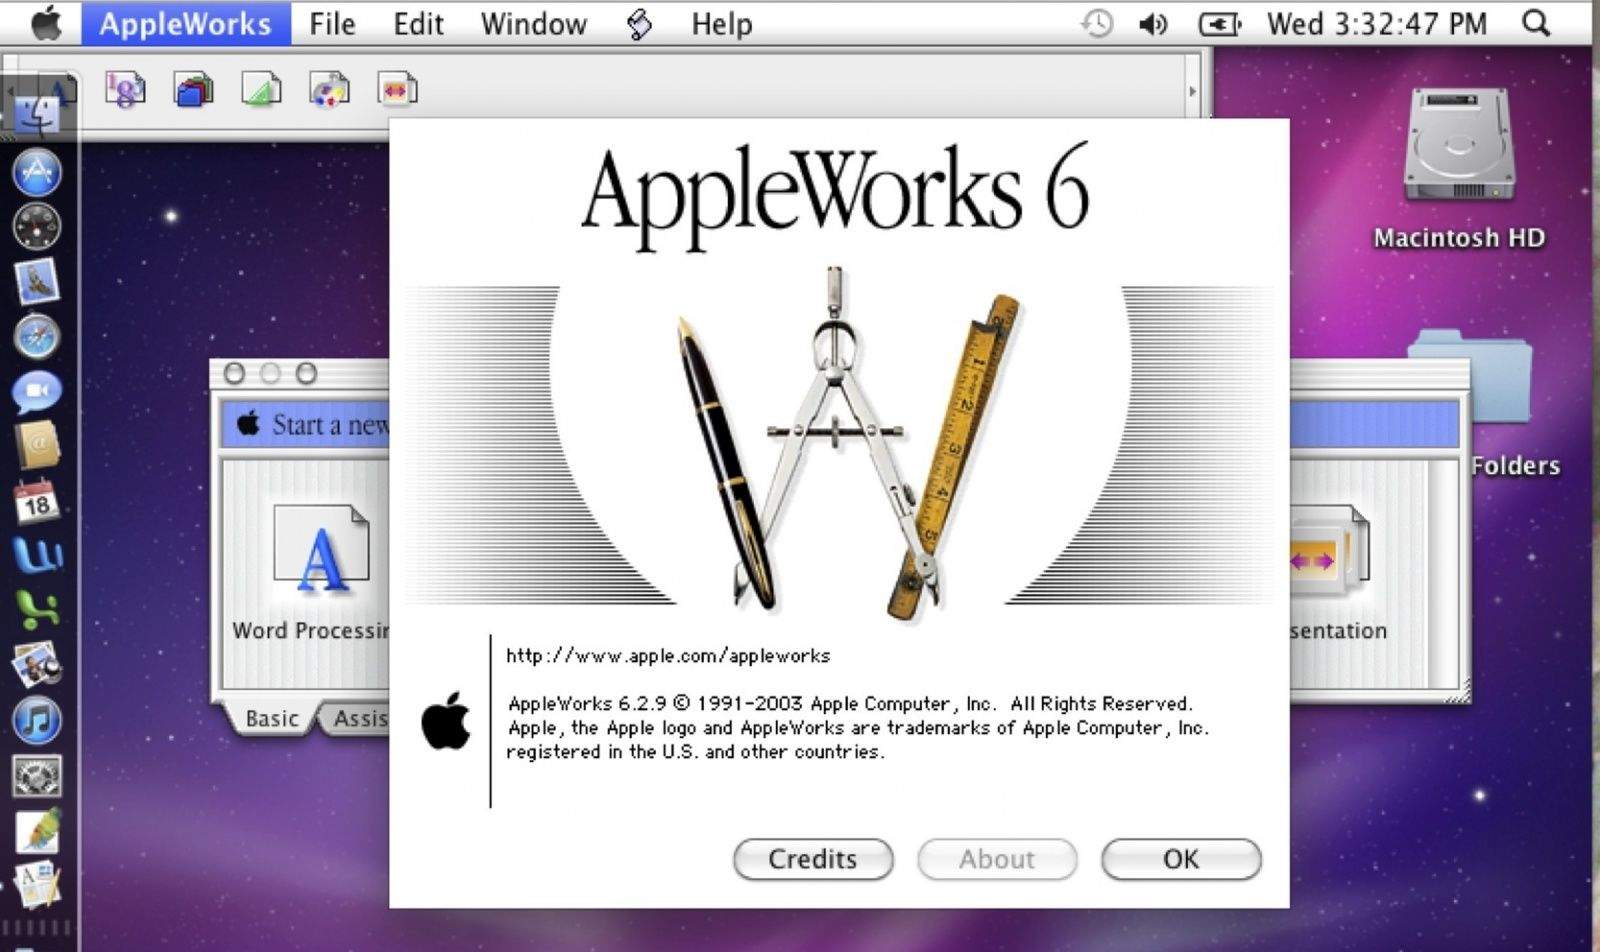Switch to the Basic tab in Starting Points
Screen dimensions: 1600x952
point(272,719)
